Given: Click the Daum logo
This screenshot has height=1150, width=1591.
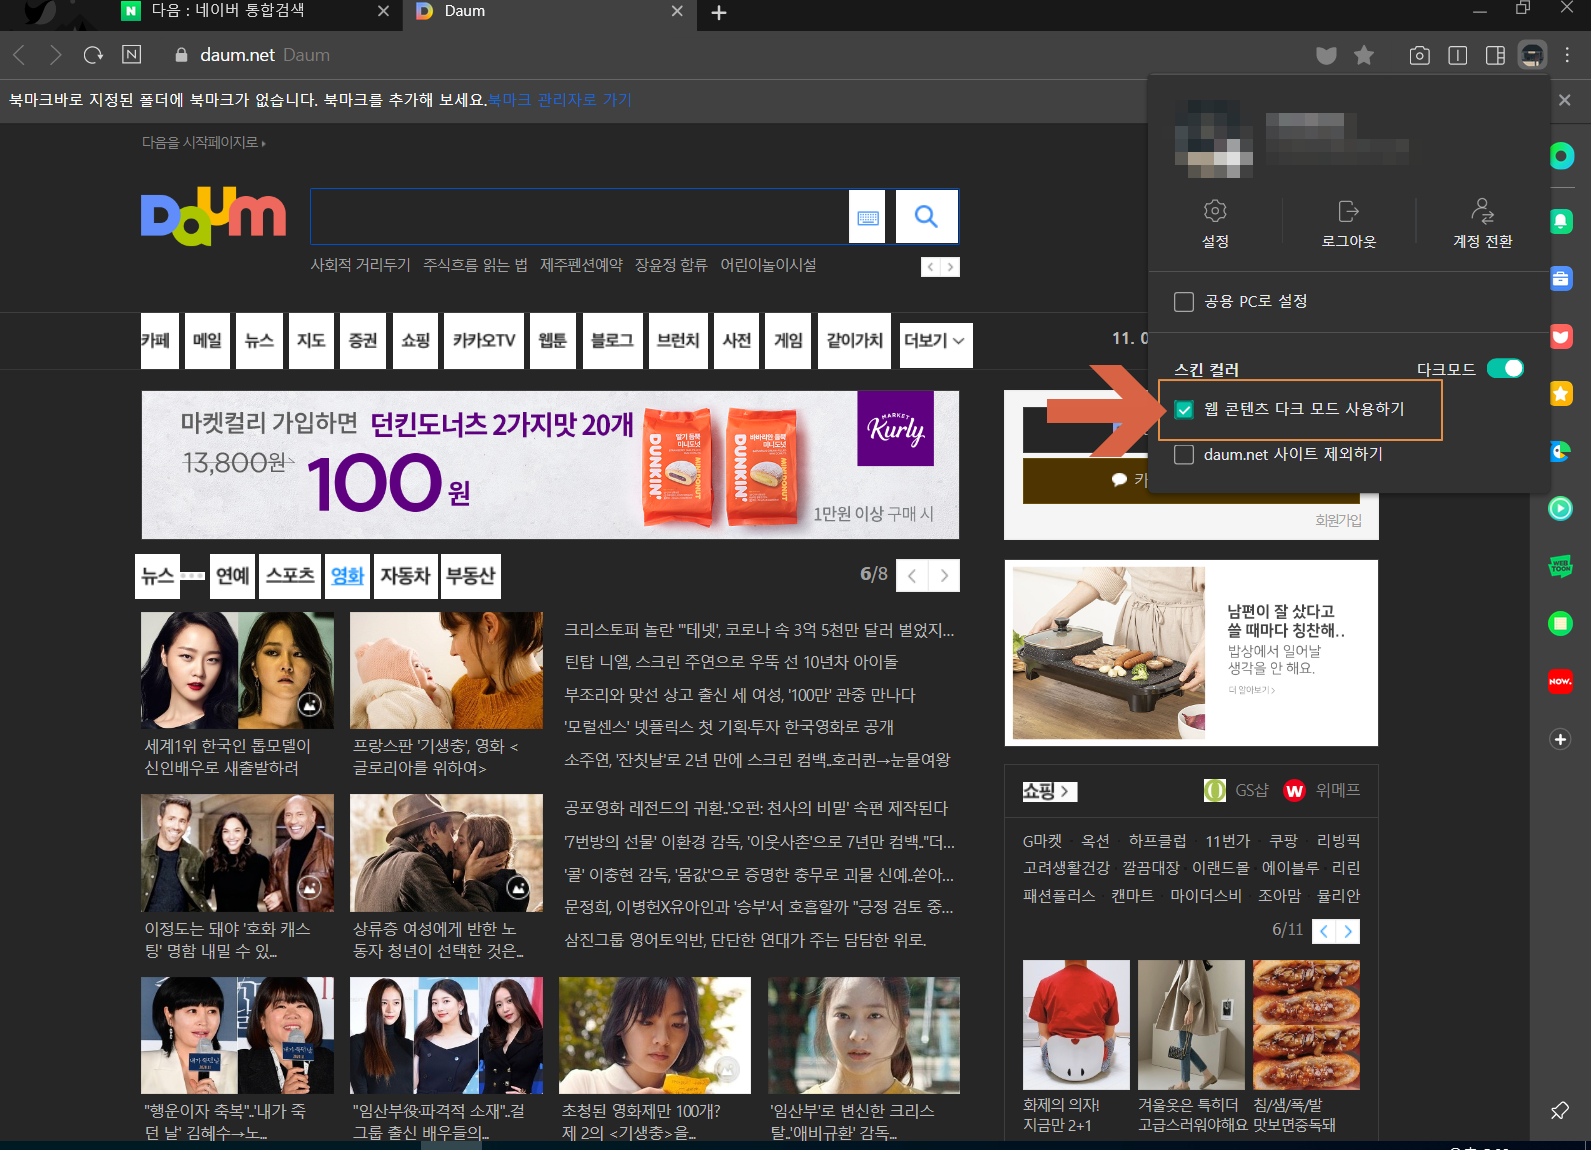Looking at the screenshot, I should pos(213,216).
